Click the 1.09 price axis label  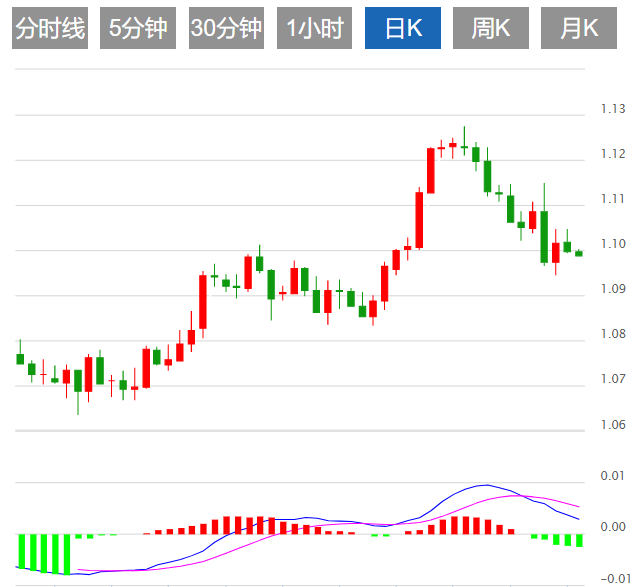pos(613,289)
